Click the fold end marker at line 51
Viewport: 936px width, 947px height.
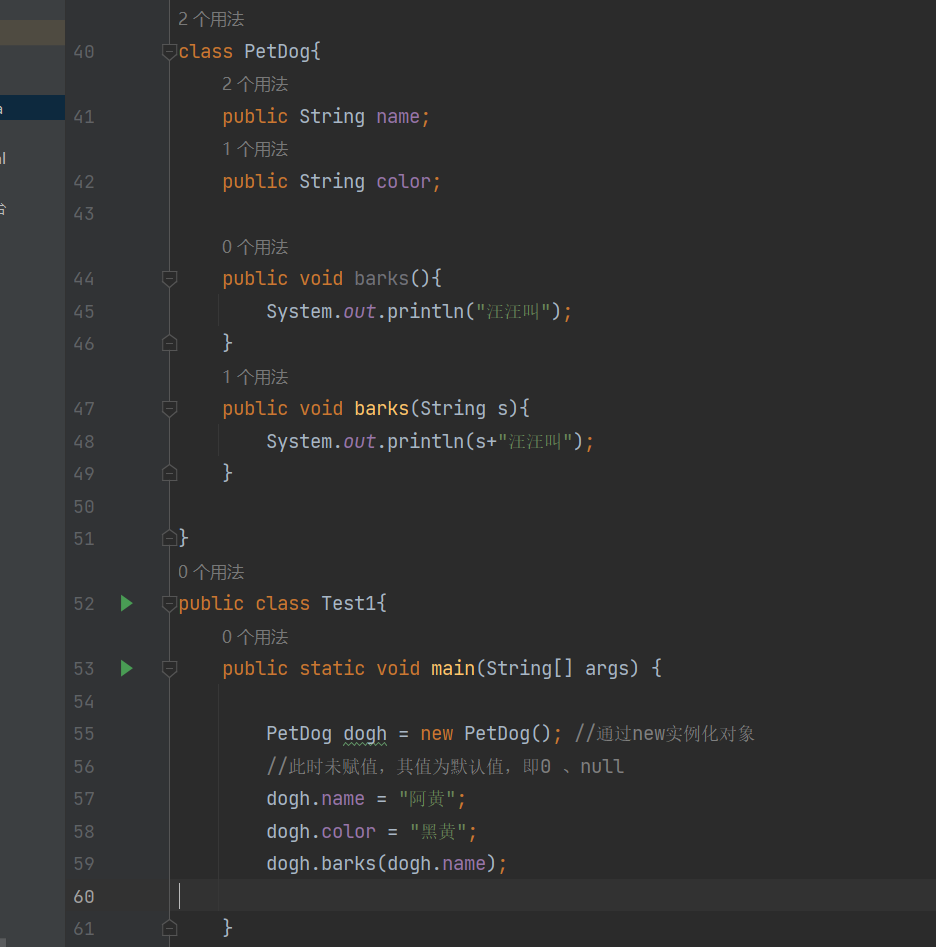point(169,539)
